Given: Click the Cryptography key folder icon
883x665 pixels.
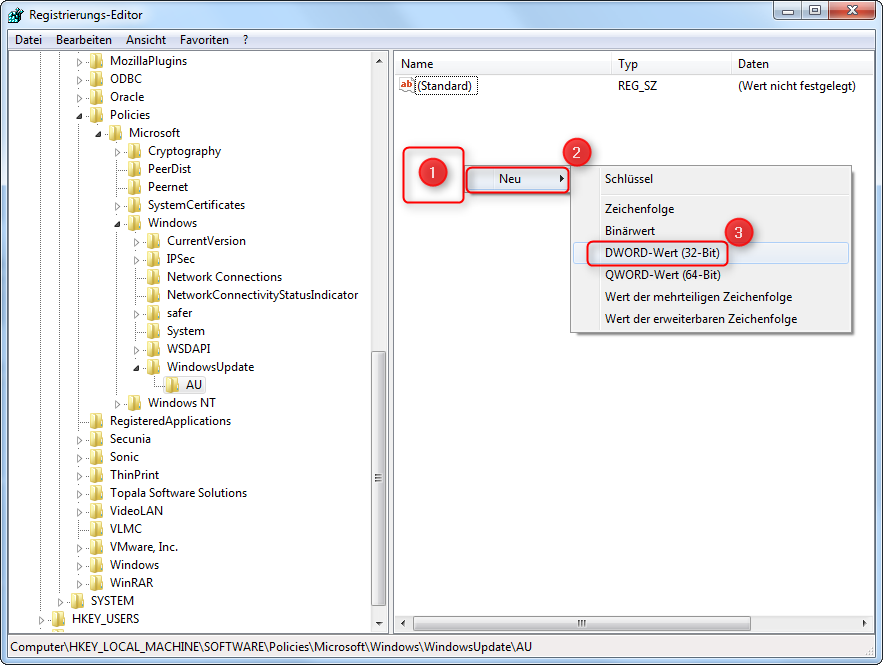Looking at the screenshot, I should click(x=135, y=150).
